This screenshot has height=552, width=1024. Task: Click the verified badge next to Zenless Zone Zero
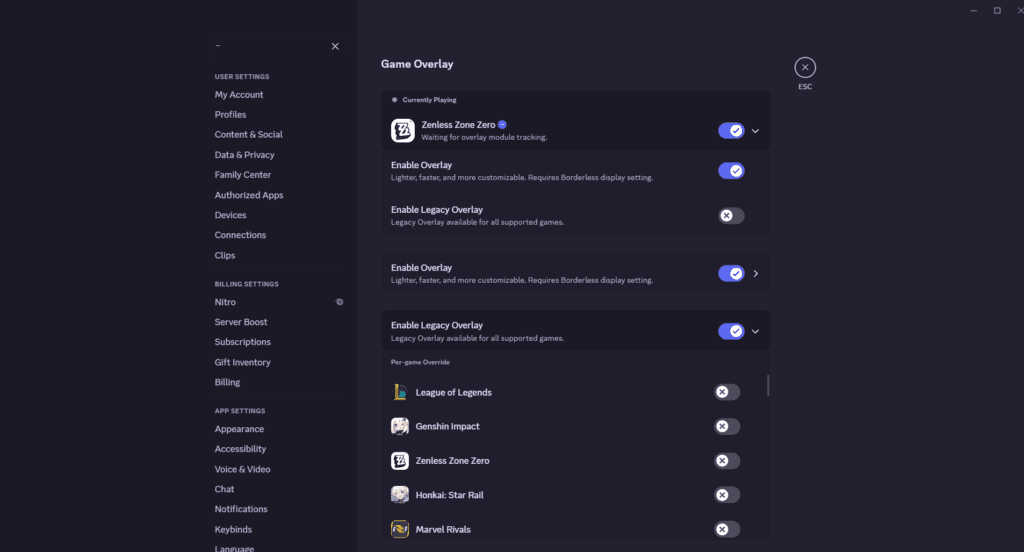click(502, 125)
